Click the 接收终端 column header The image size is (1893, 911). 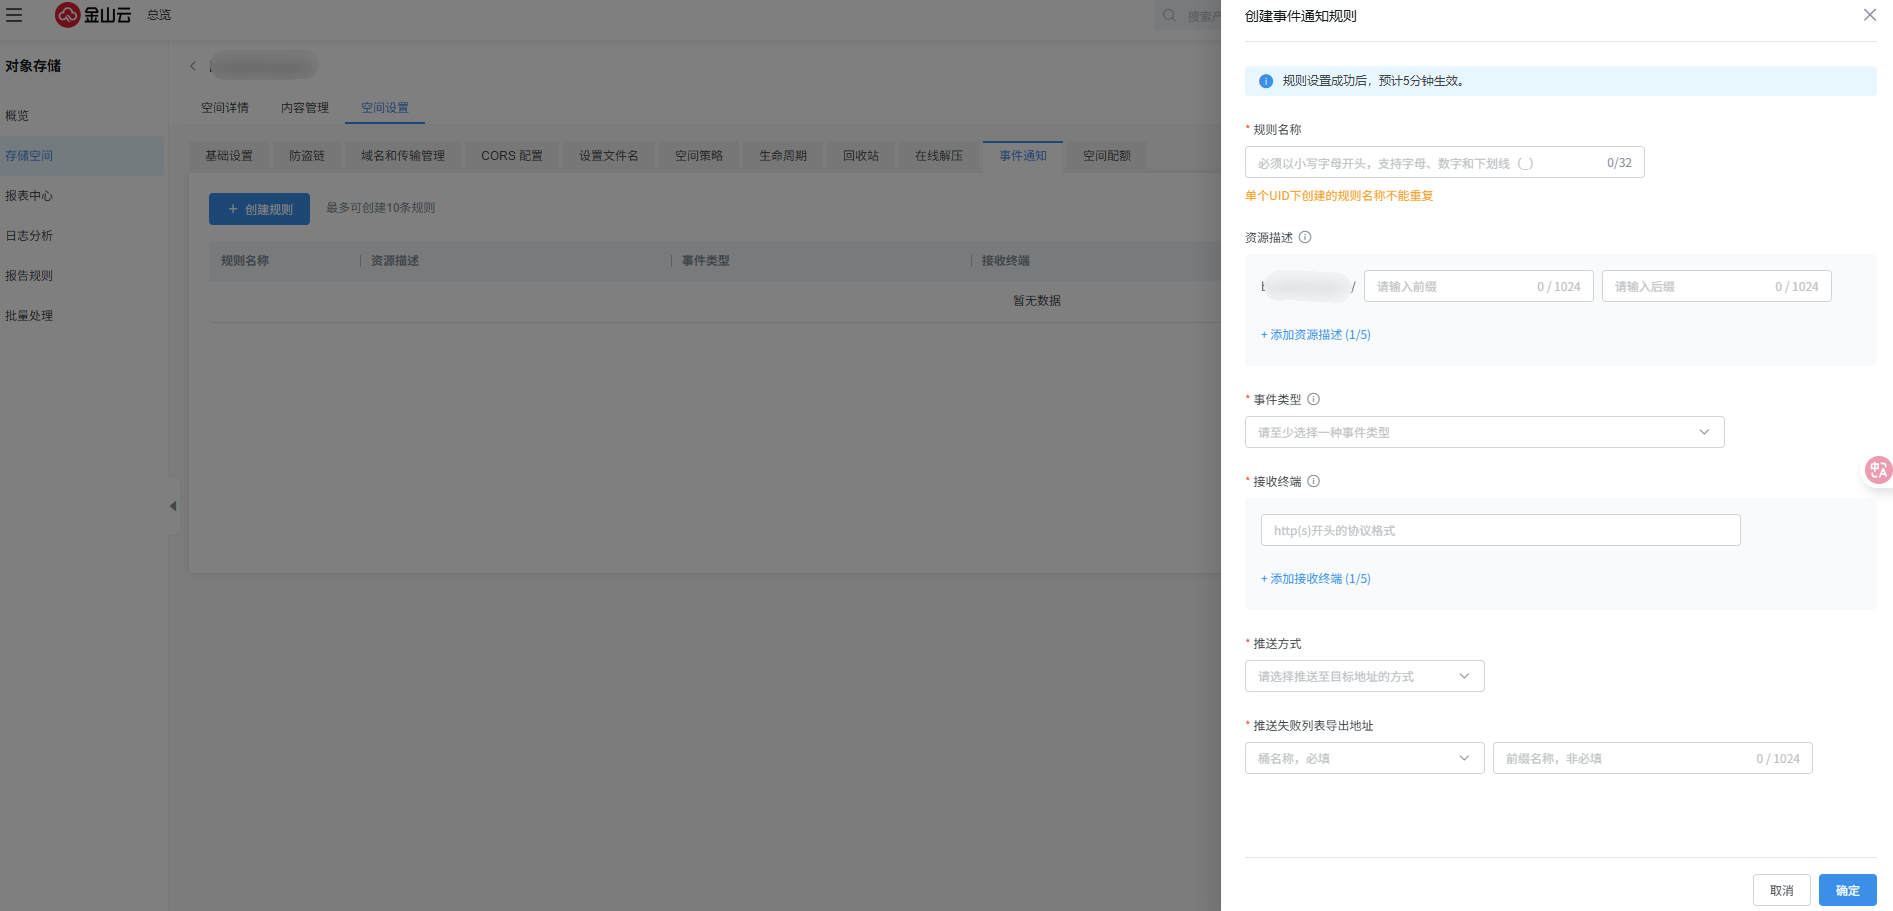coord(1006,261)
